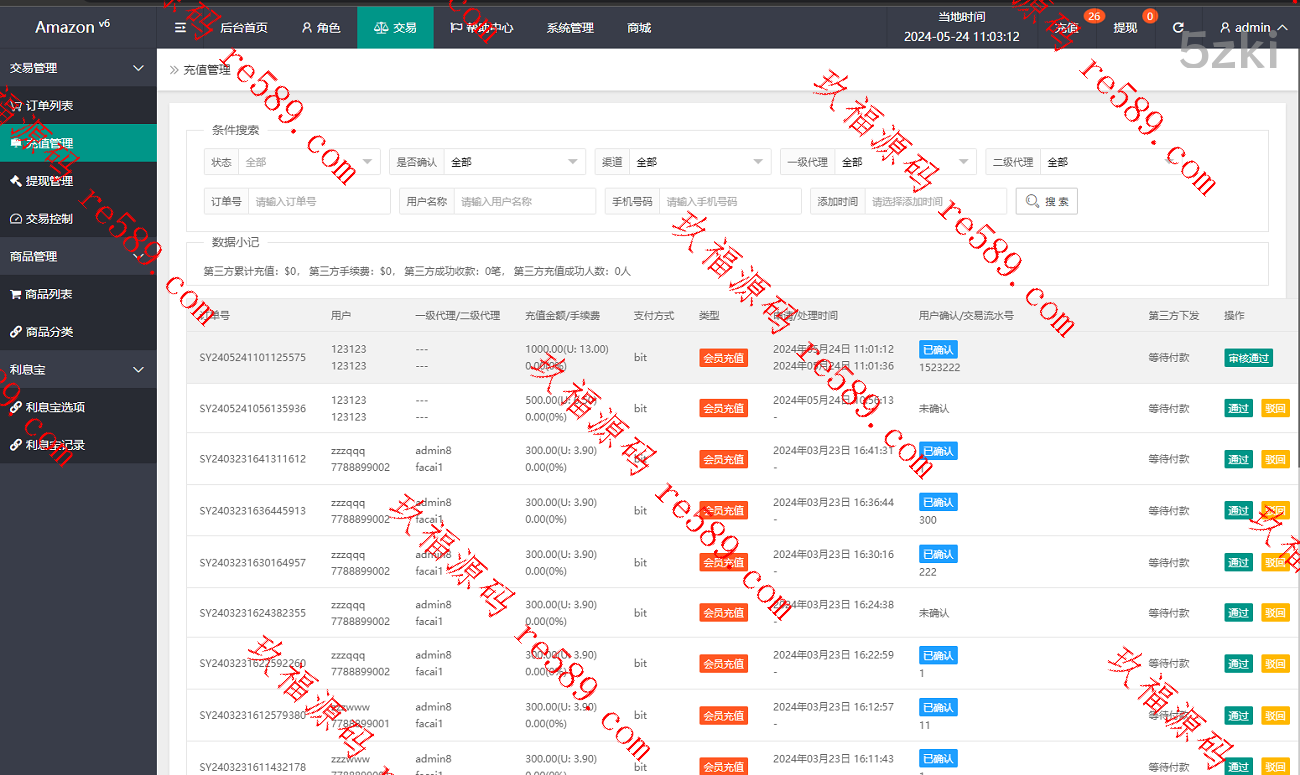Open 利息宝选项 in the sidebar
The image size is (1300, 775).
(55, 407)
